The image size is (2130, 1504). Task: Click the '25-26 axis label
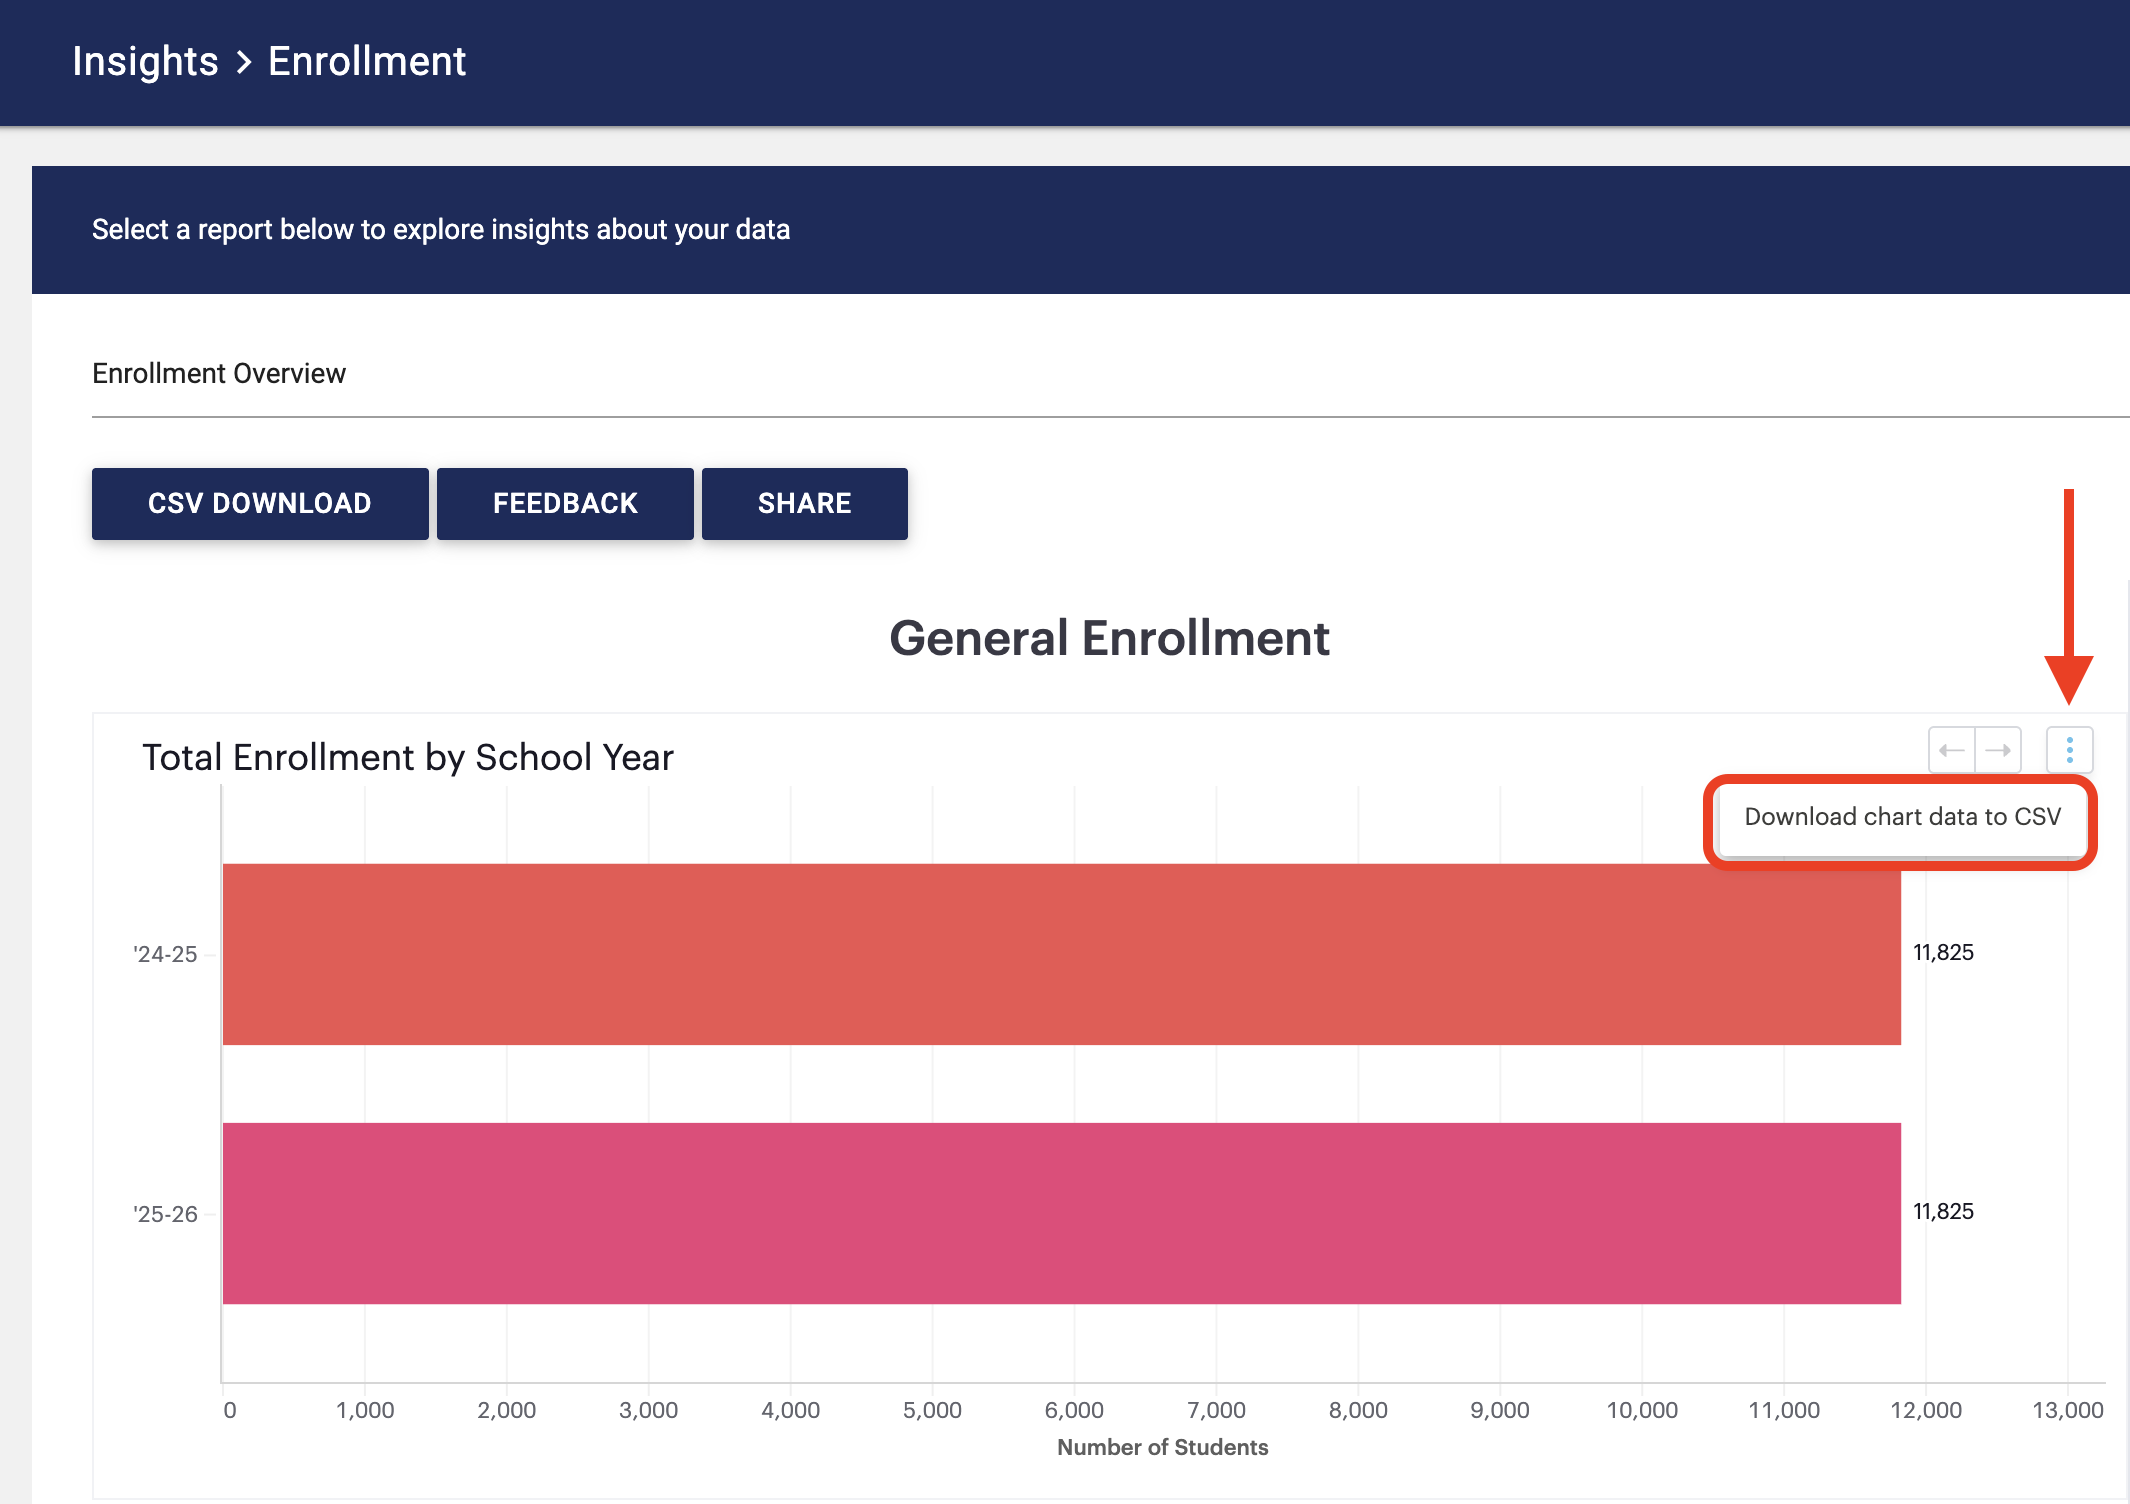[165, 1215]
